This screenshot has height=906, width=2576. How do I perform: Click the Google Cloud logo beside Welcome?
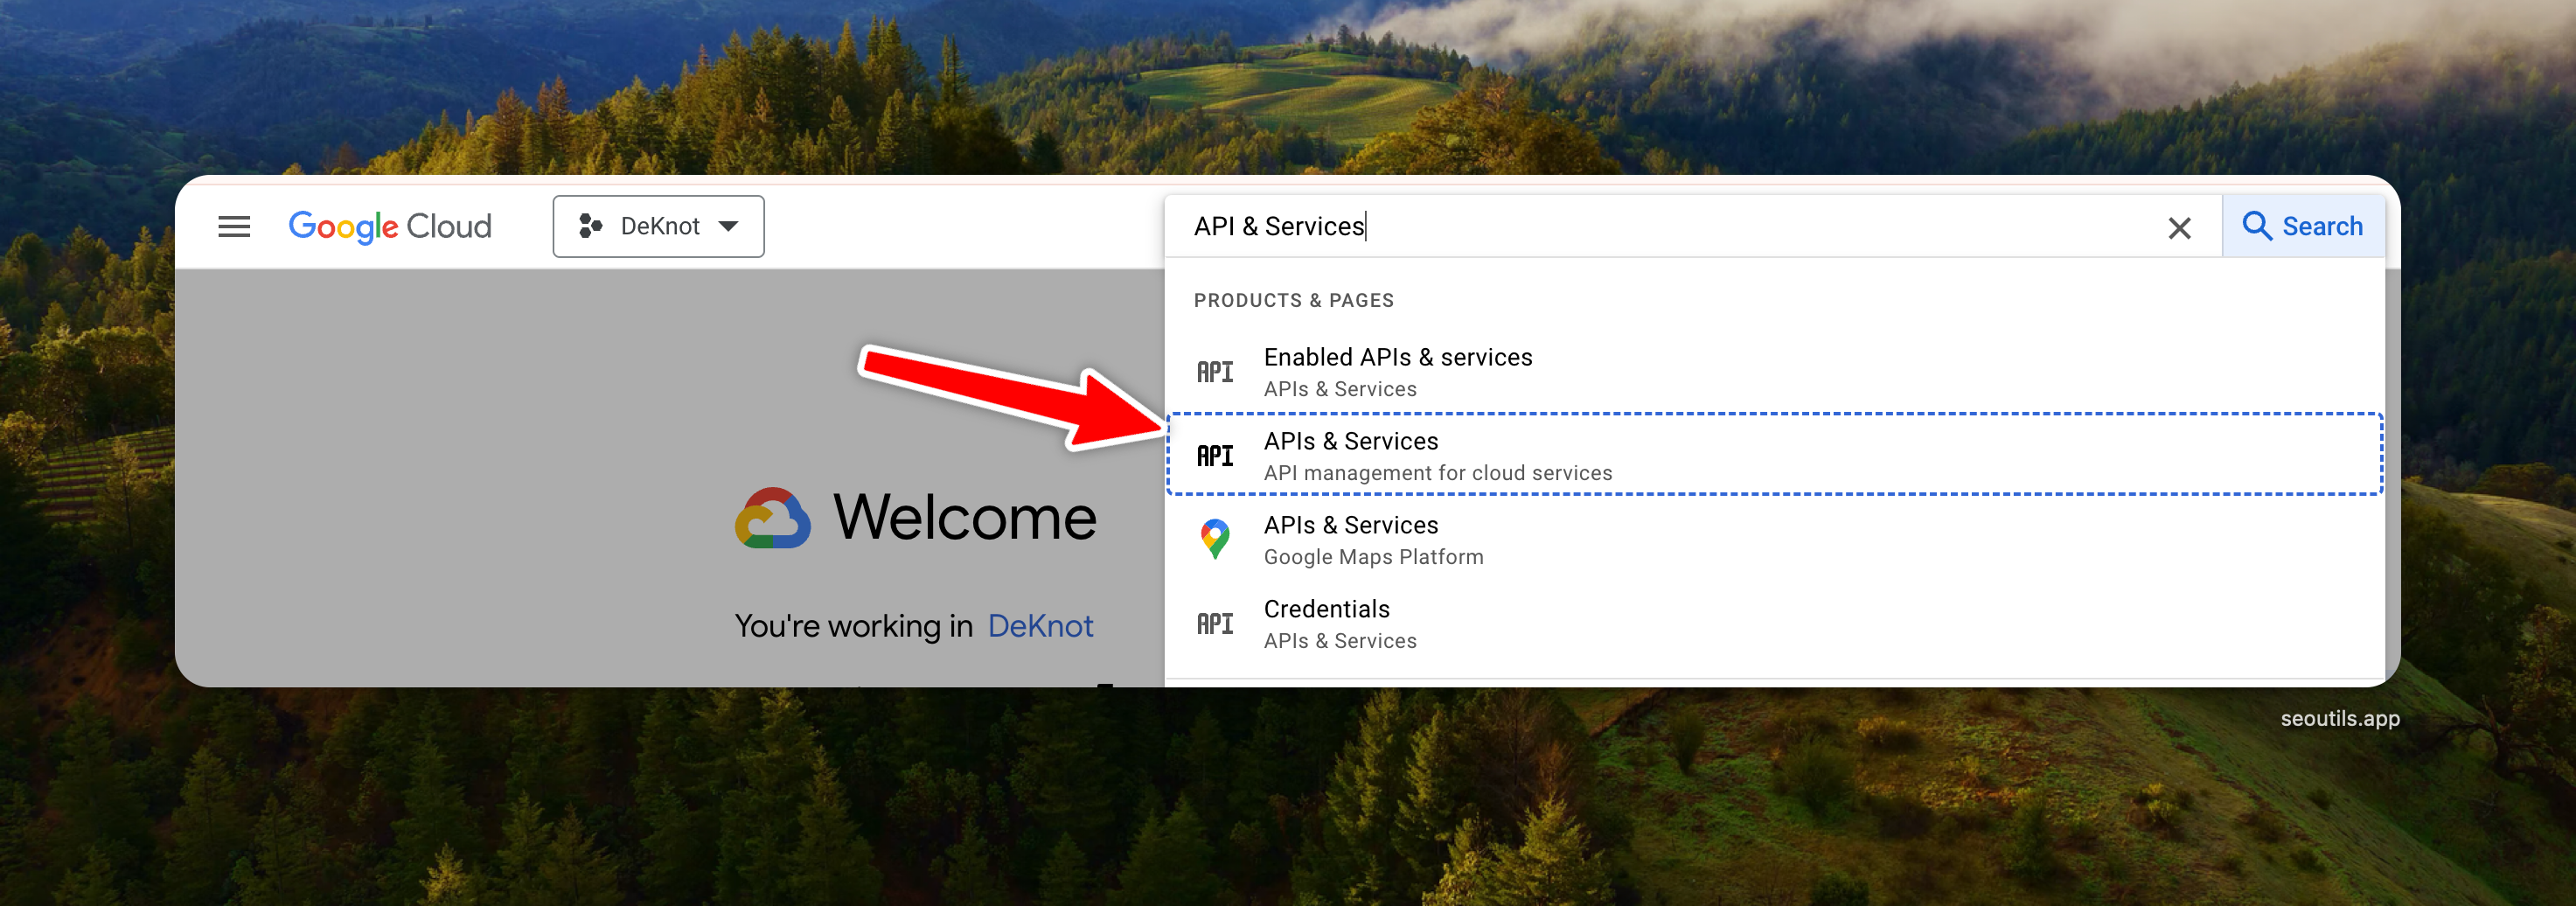coord(772,518)
